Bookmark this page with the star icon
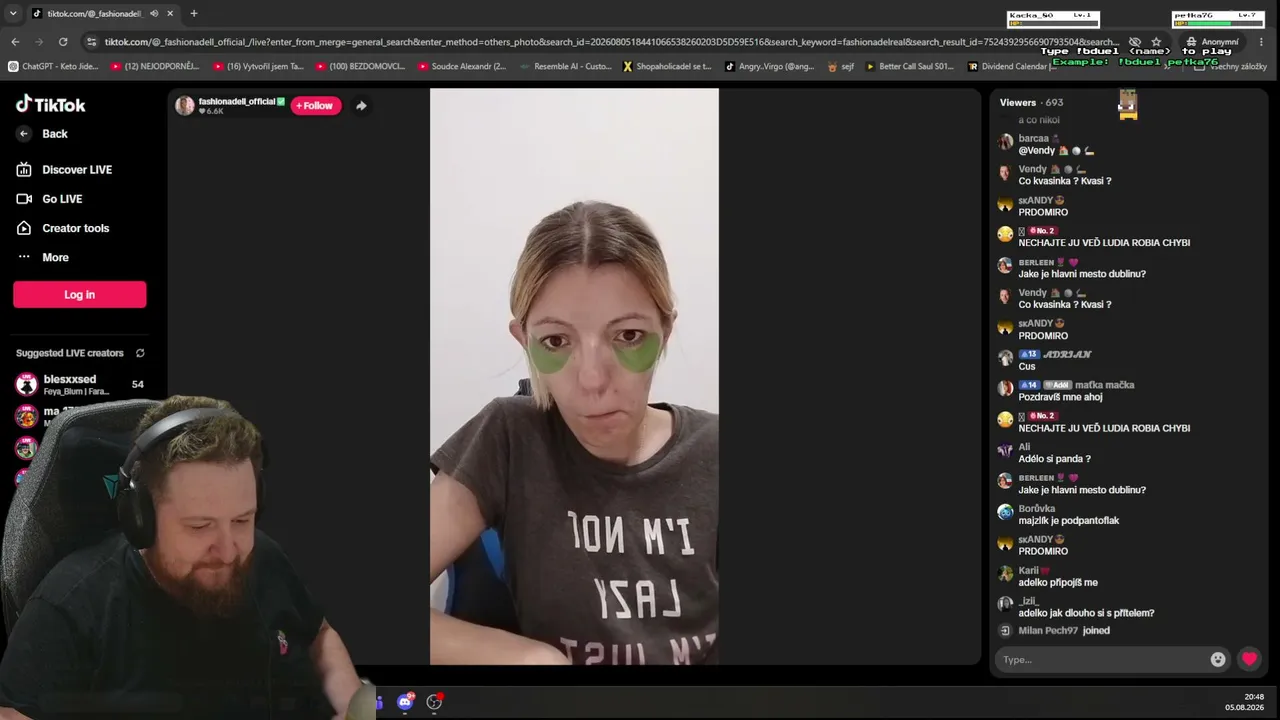Image resolution: width=1280 pixels, height=720 pixels. click(x=1157, y=42)
